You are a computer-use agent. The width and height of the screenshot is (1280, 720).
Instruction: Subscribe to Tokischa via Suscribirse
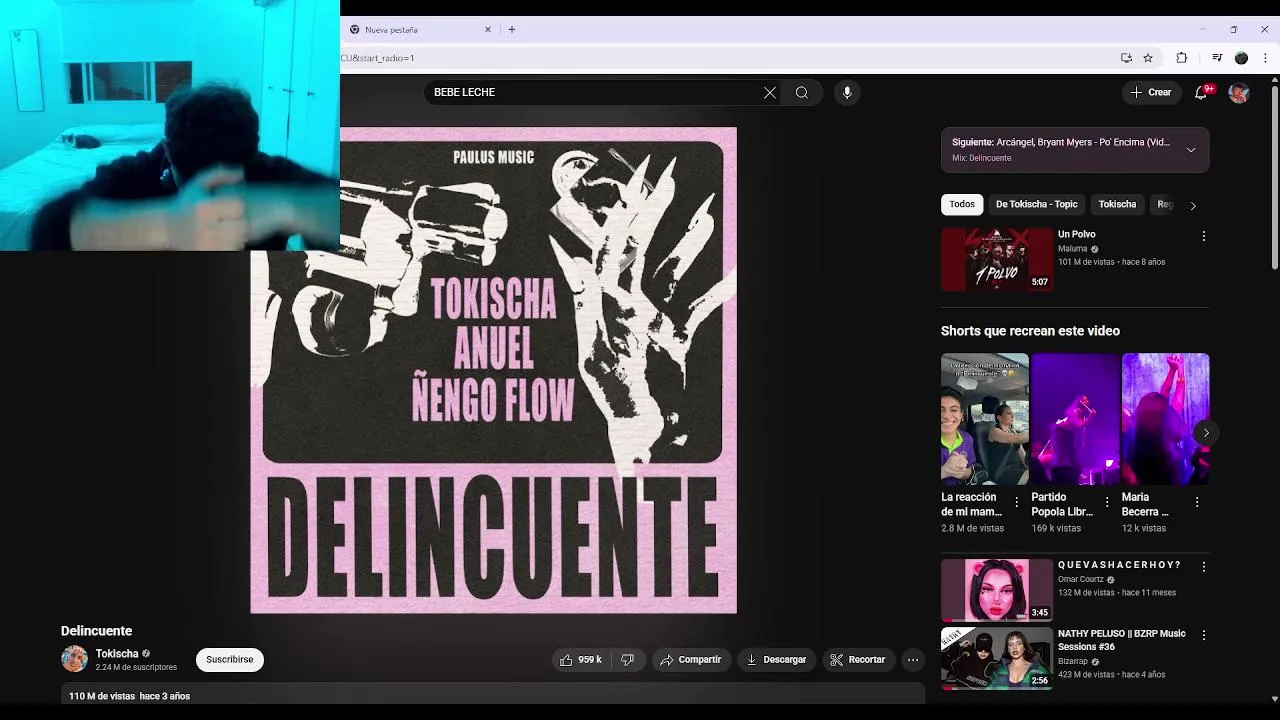[230, 660]
